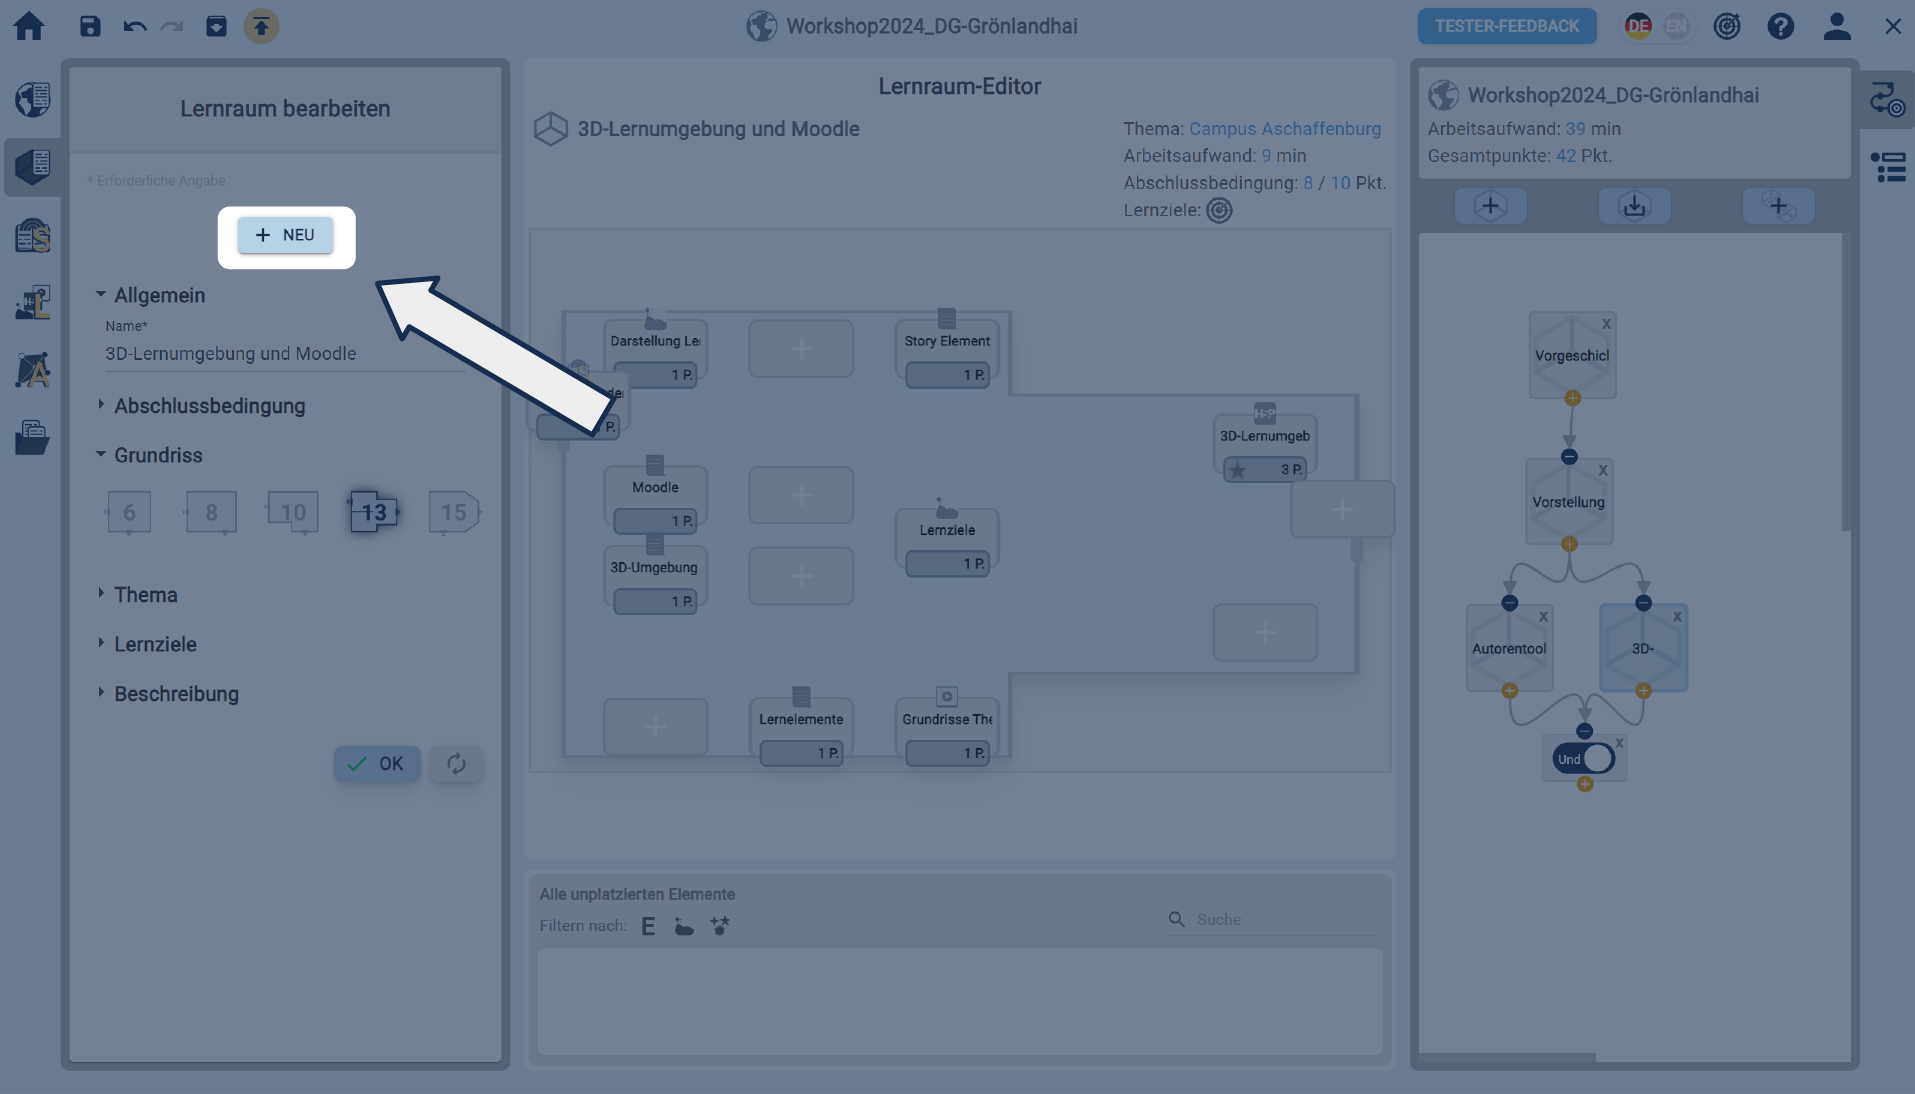Save the learning world with disk icon
The image size is (1915, 1094).
90,26
